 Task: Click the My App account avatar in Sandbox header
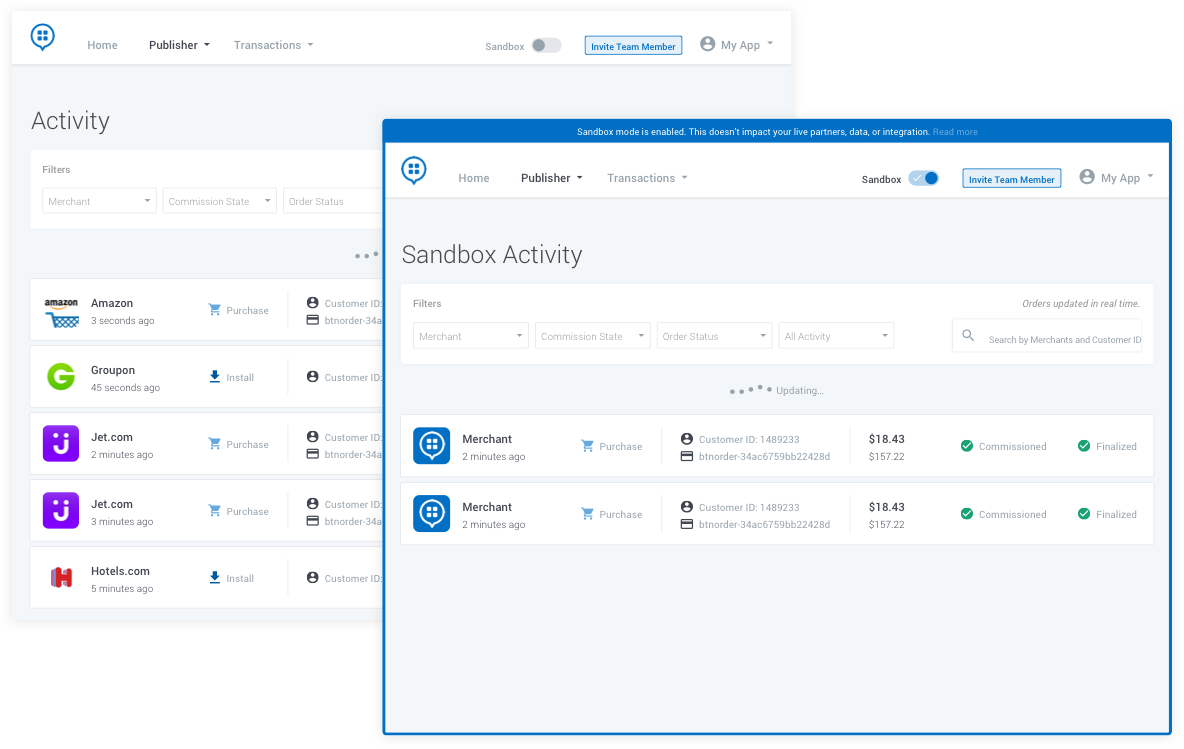click(1087, 177)
